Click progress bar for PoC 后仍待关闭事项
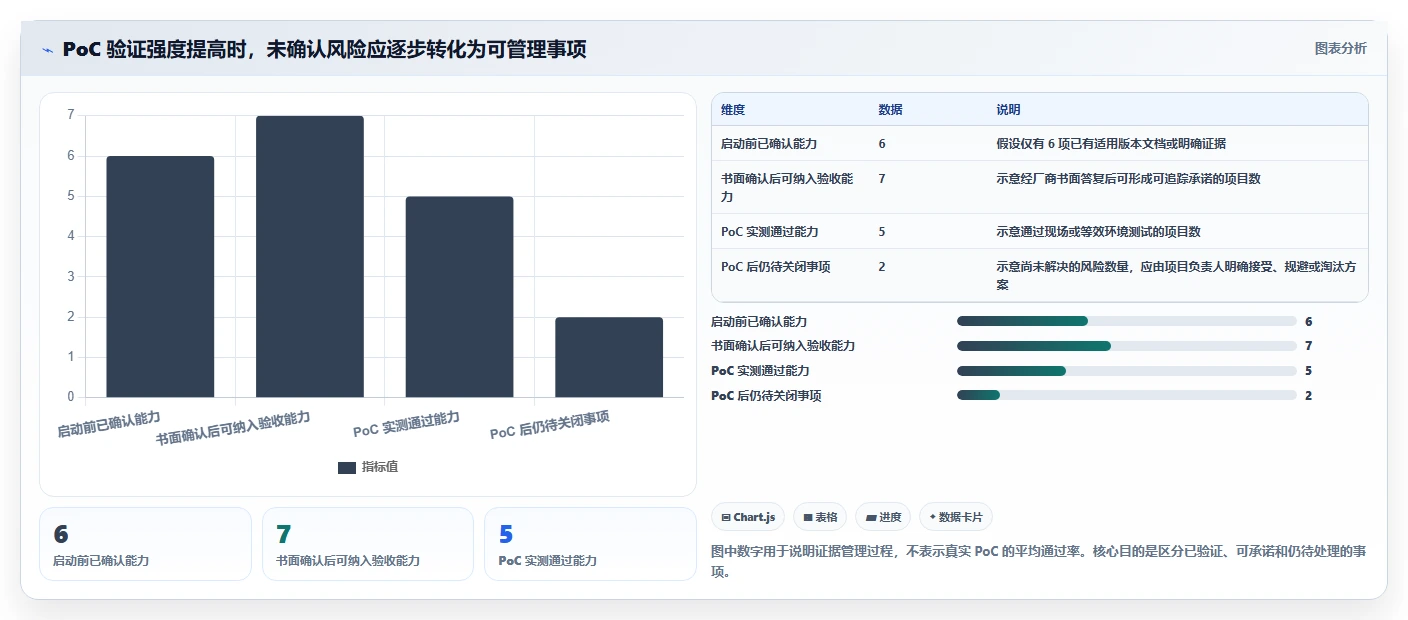 pos(1127,395)
